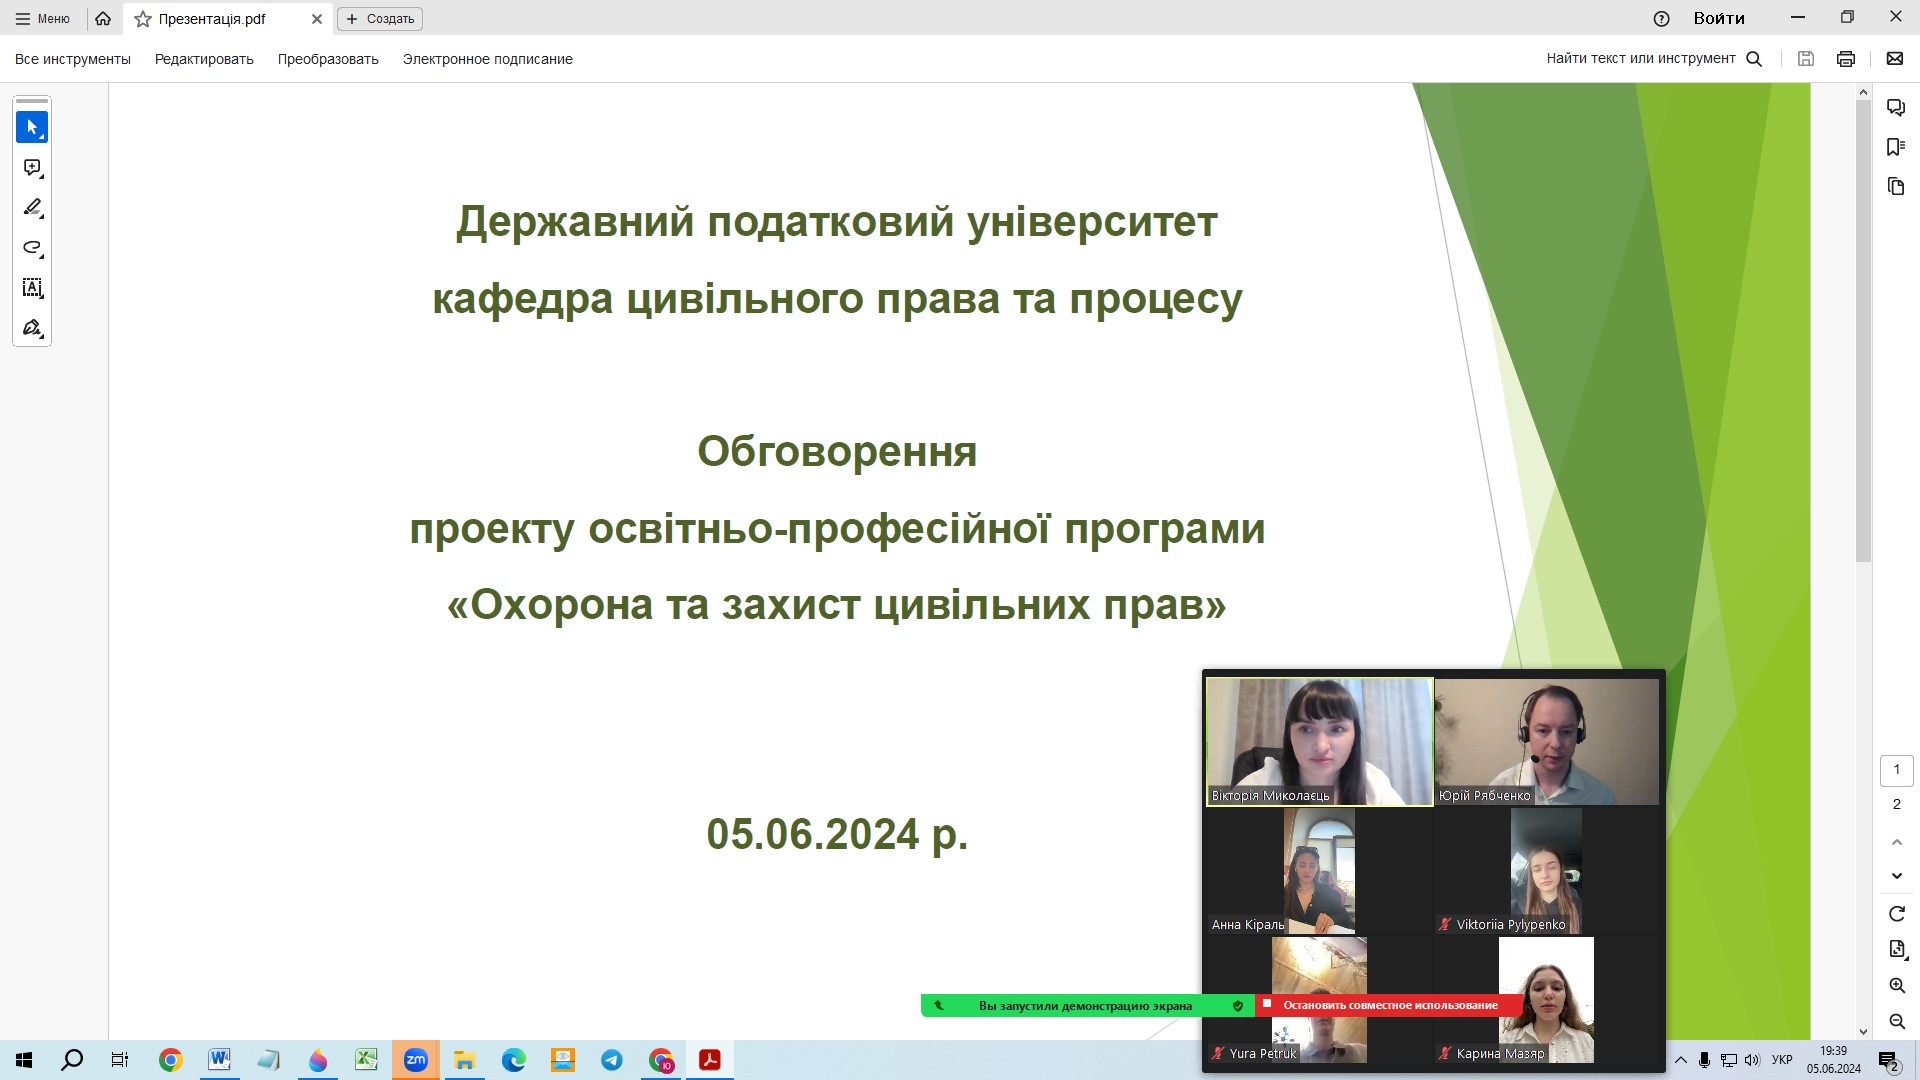Select Карина Мазяр video tile
This screenshot has width=1920, height=1080.
(x=1547, y=1000)
